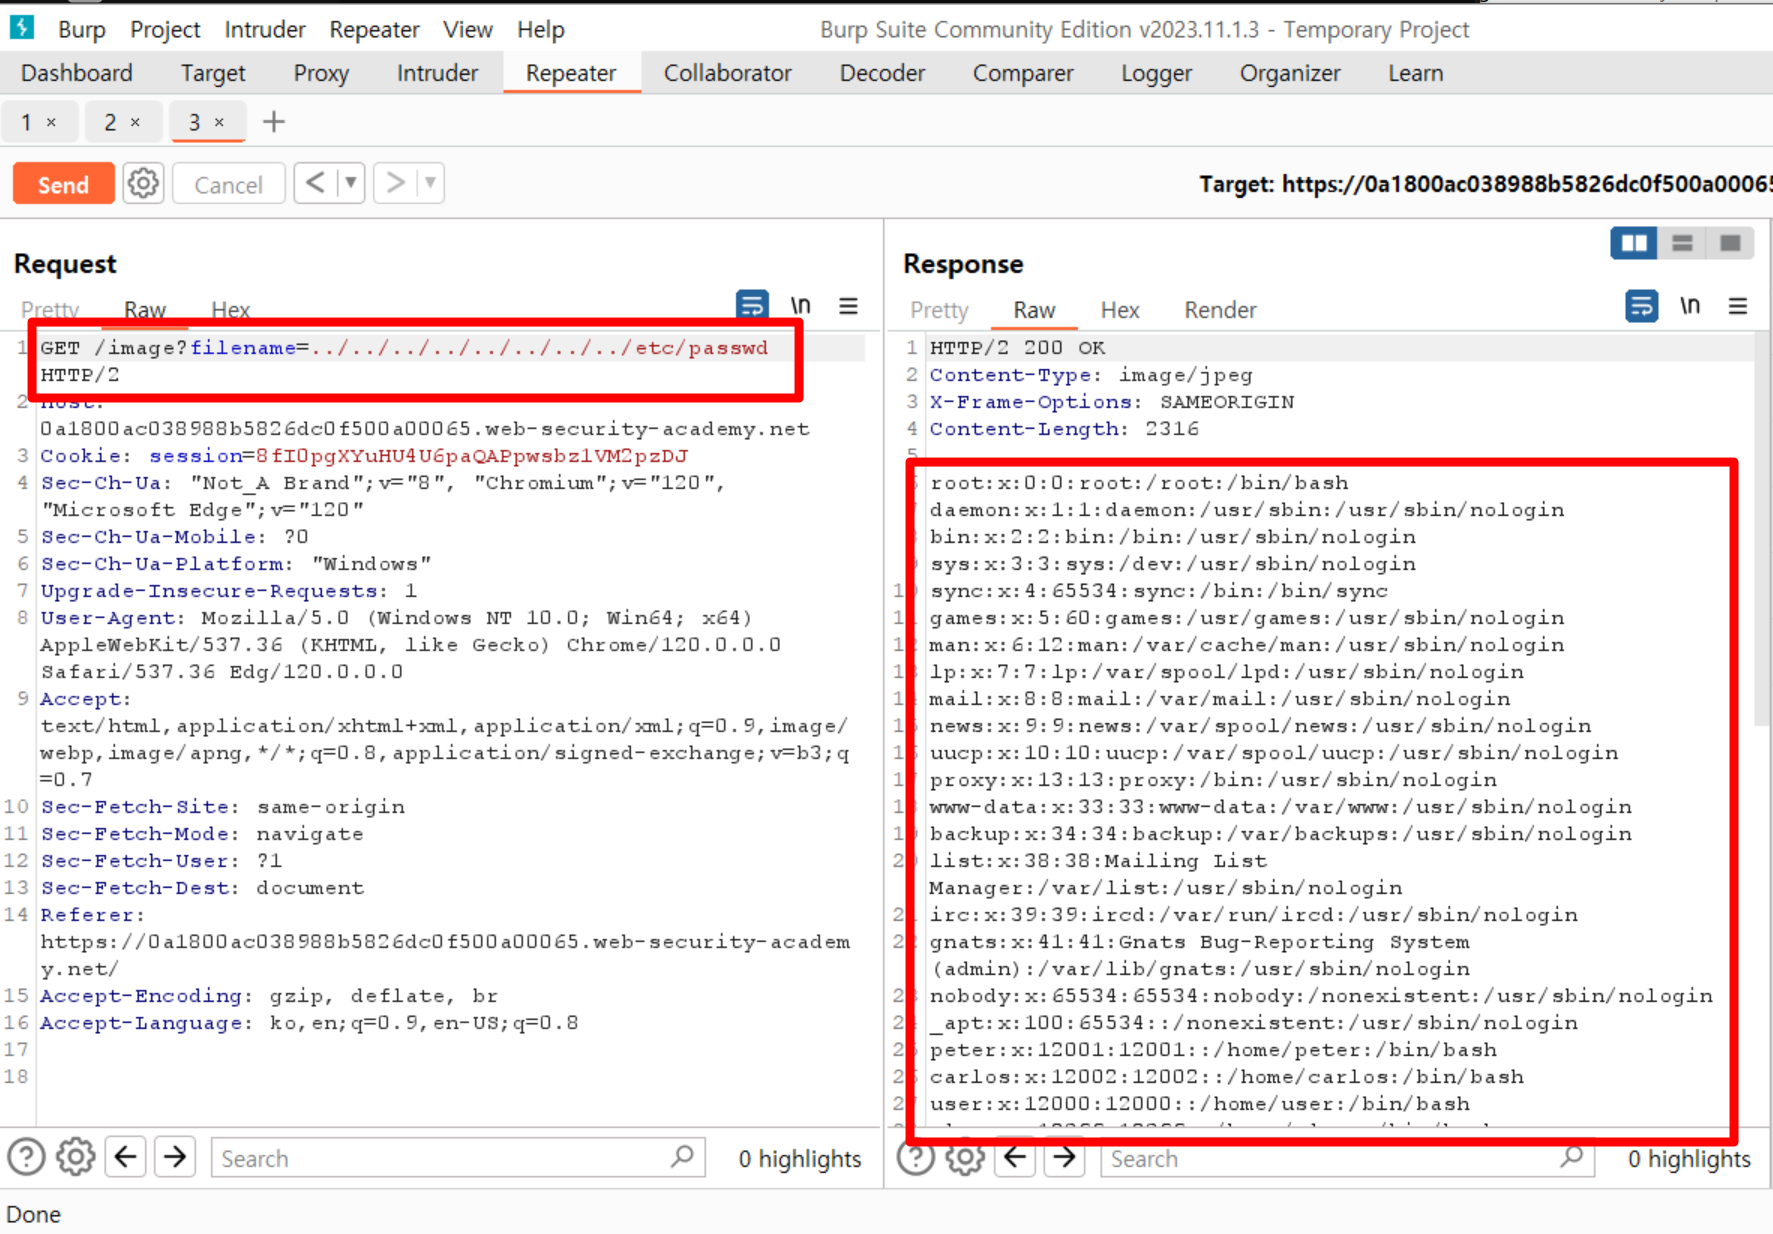Open the Logger tab

(1157, 73)
